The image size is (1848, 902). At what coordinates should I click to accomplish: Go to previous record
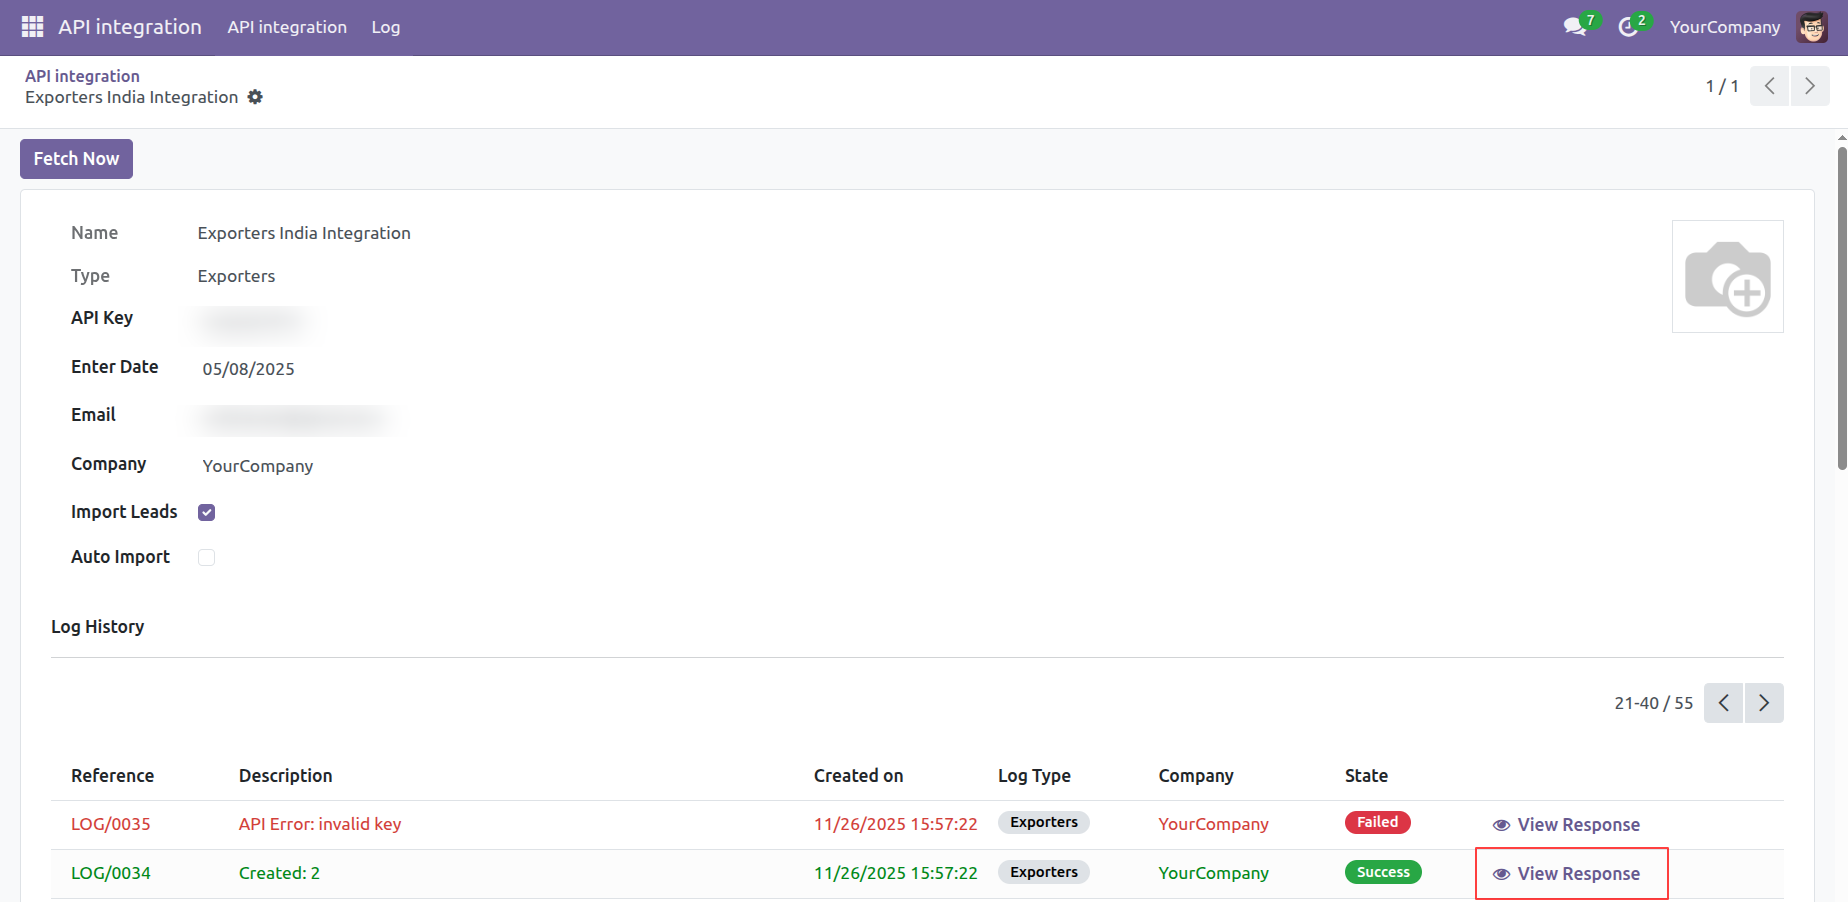click(x=1770, y=86)
